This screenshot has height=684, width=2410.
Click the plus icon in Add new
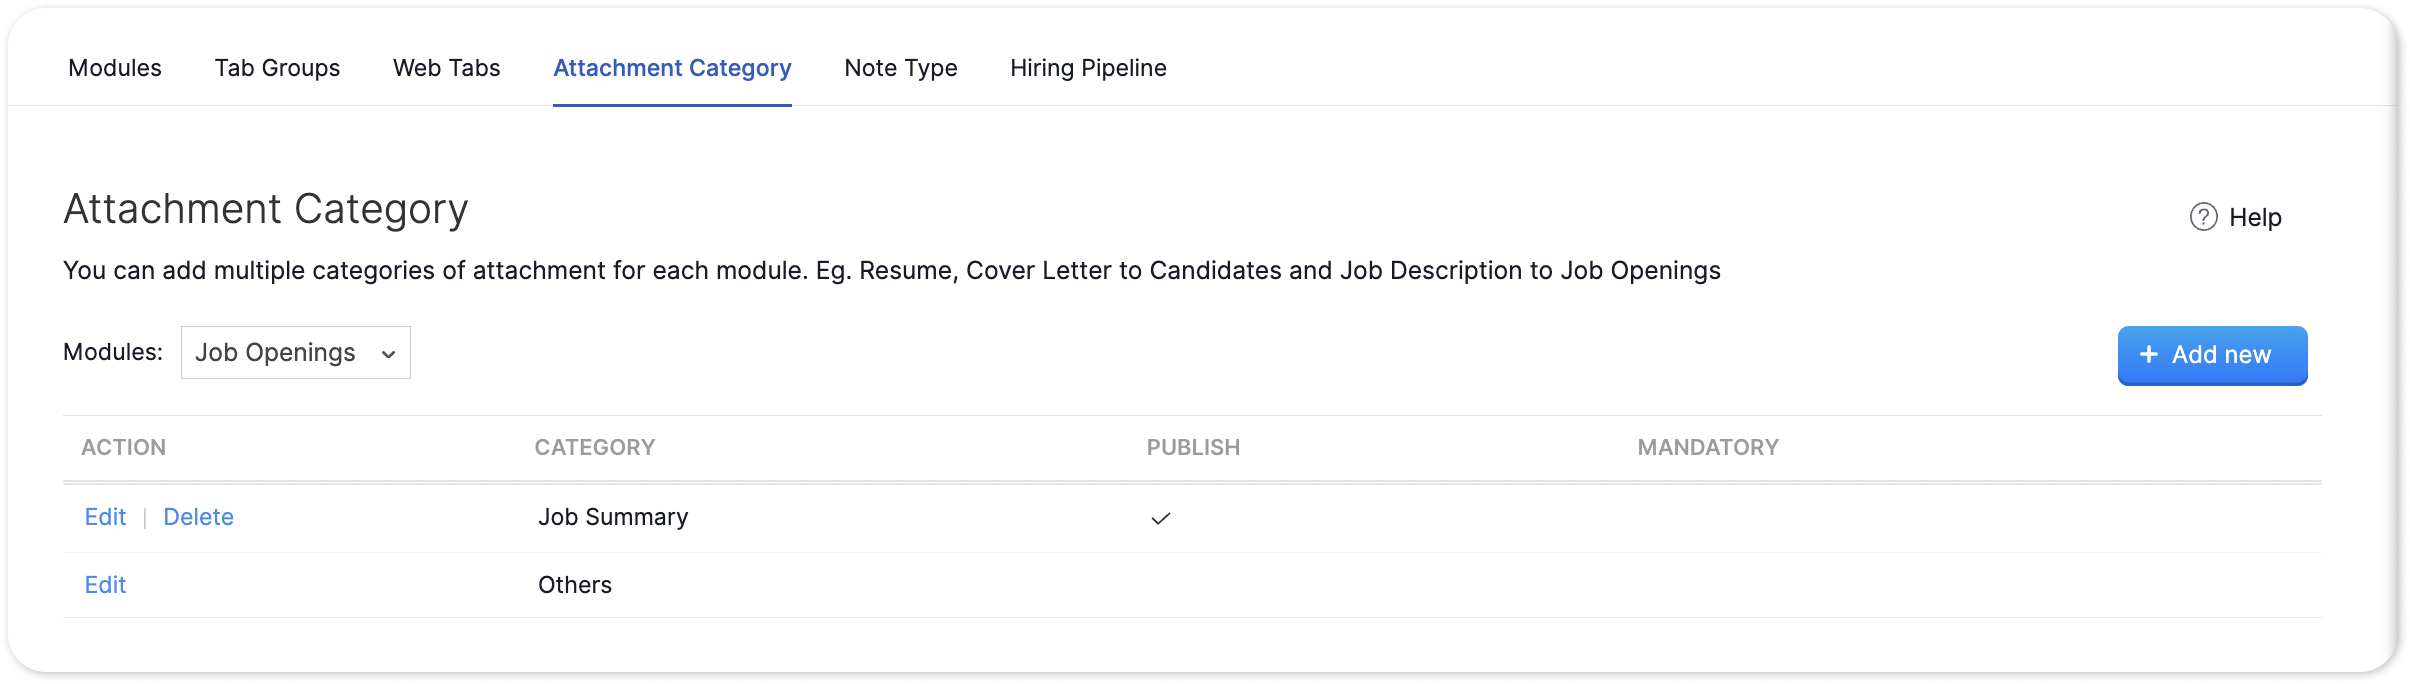tap(2148, 355)
